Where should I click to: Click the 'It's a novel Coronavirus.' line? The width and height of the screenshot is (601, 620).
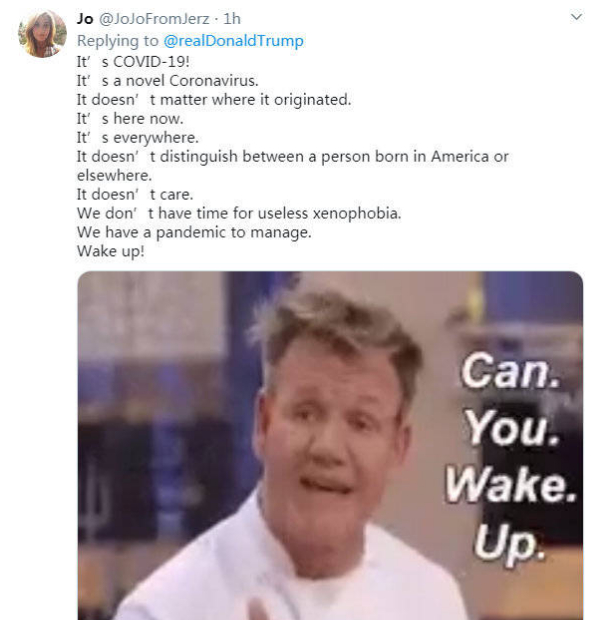[168, 81]
